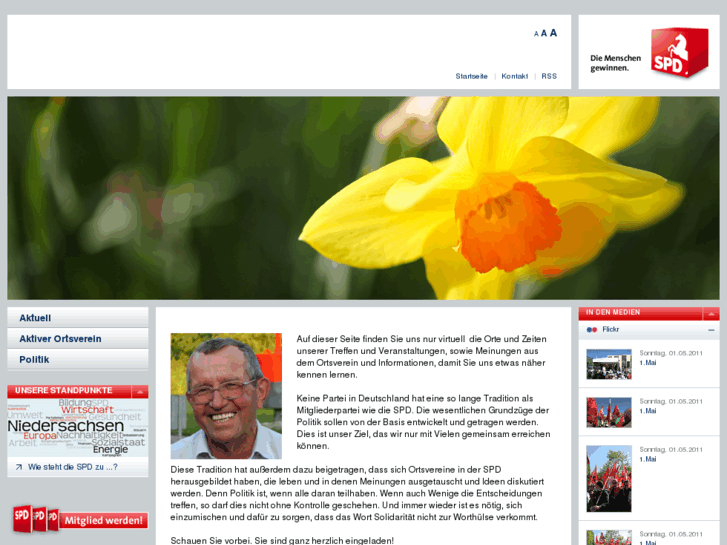Open the second Flickr thumbnail with red flags
This screenshot has height=545, width=727.
[x=609, y=412]
